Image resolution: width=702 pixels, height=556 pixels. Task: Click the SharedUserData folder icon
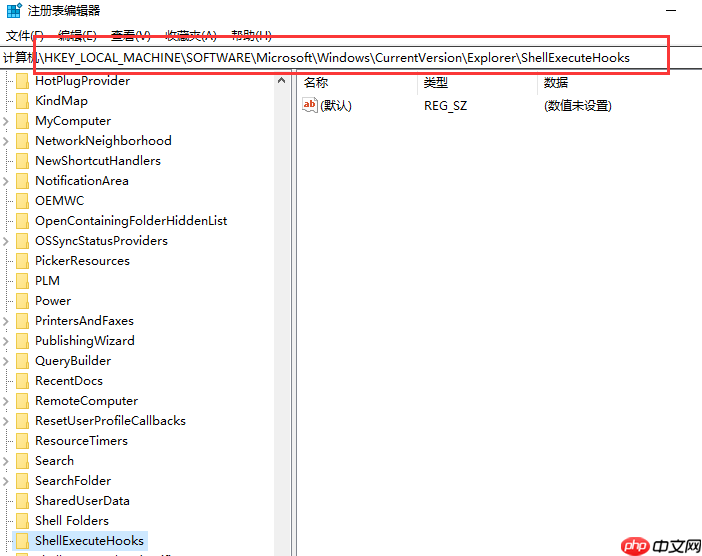(x=22, y=501)
